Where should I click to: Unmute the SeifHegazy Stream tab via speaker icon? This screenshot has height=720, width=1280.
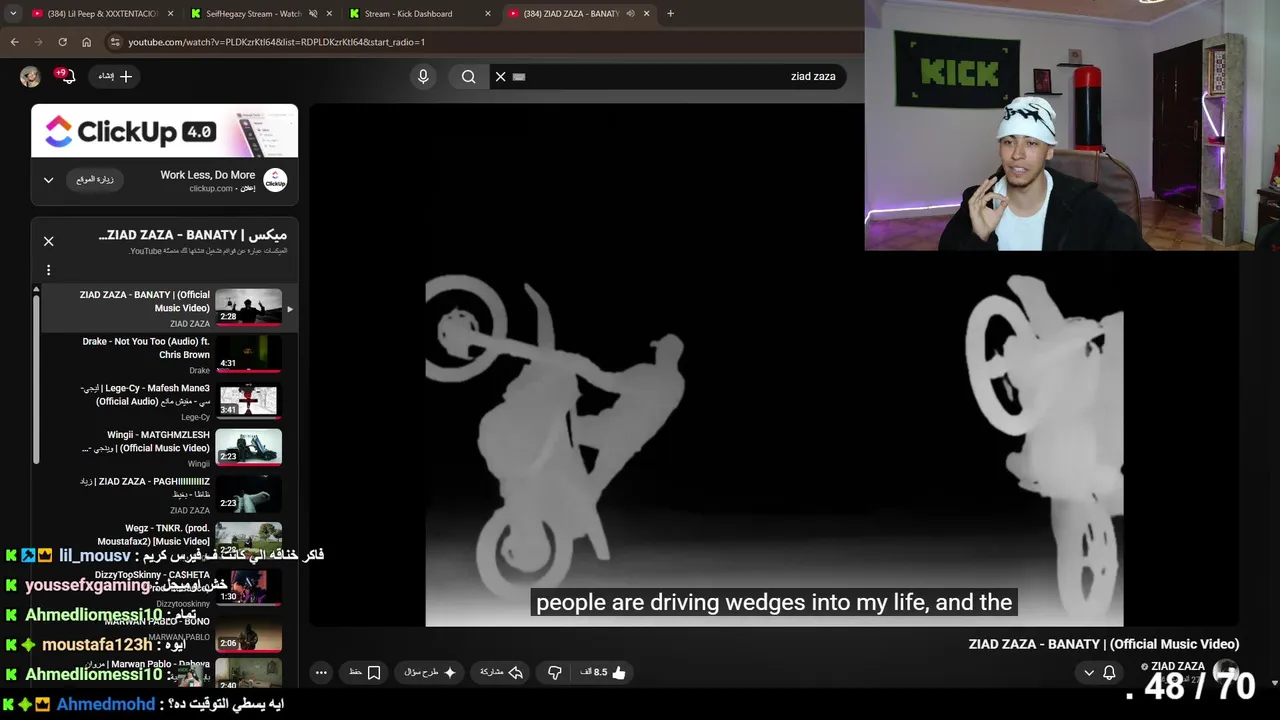pyautogui.click(x=313, y=14)
